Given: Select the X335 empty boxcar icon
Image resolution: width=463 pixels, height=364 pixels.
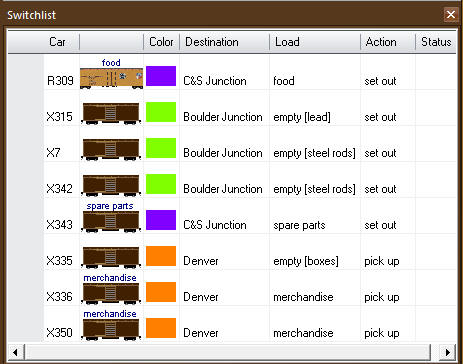Looking at the screenshot, I should tap(111, 258).
